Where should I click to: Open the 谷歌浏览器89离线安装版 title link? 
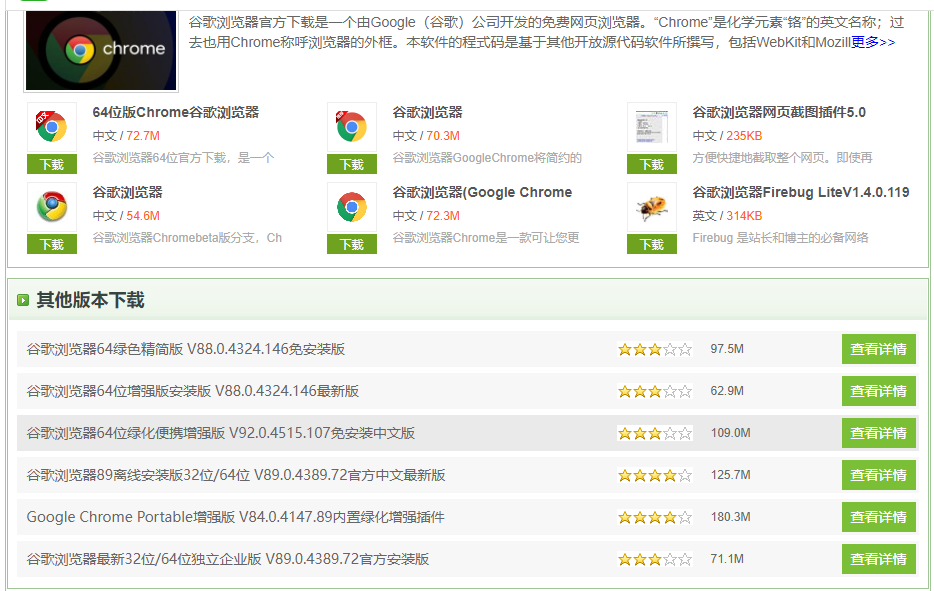220,475
